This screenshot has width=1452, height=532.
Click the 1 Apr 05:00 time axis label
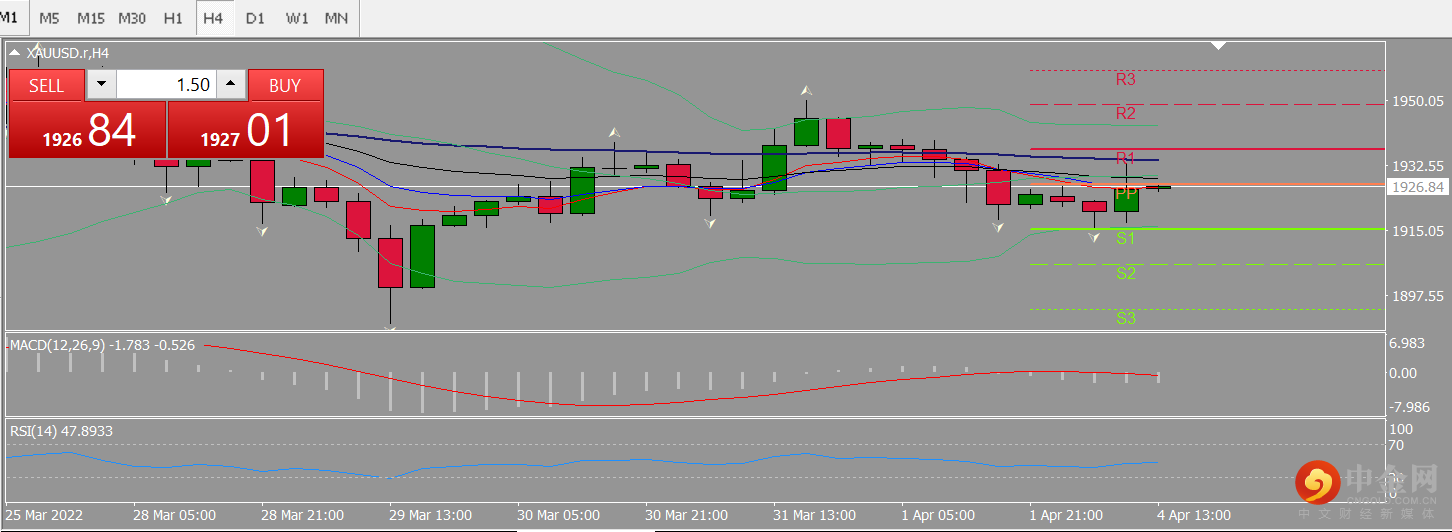click(938, 515)
